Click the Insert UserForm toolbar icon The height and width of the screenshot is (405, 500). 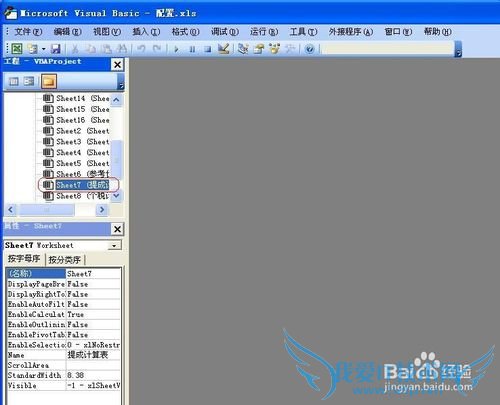[33, 49]
